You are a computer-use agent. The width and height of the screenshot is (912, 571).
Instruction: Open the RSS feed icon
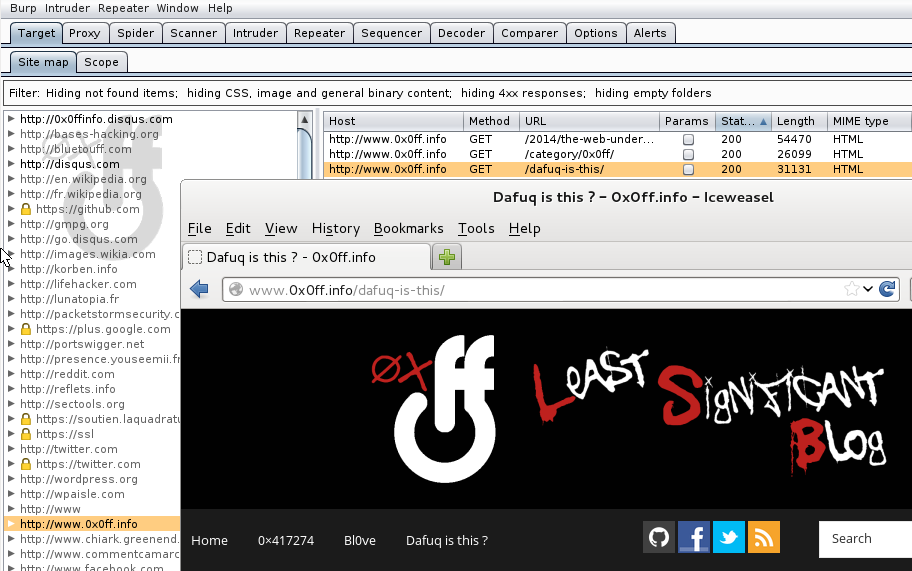[764, 537]
